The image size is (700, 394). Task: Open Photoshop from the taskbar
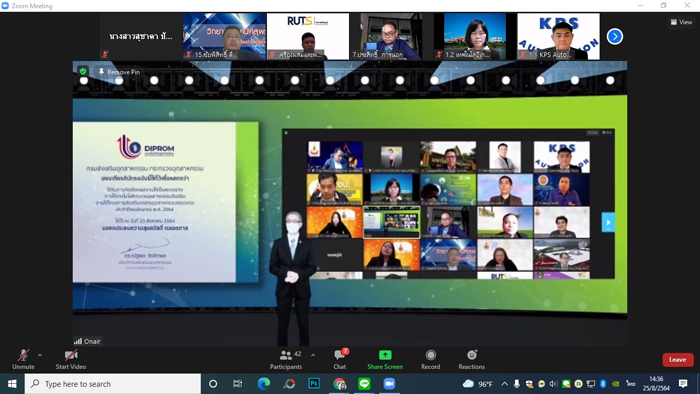(314, 384)
